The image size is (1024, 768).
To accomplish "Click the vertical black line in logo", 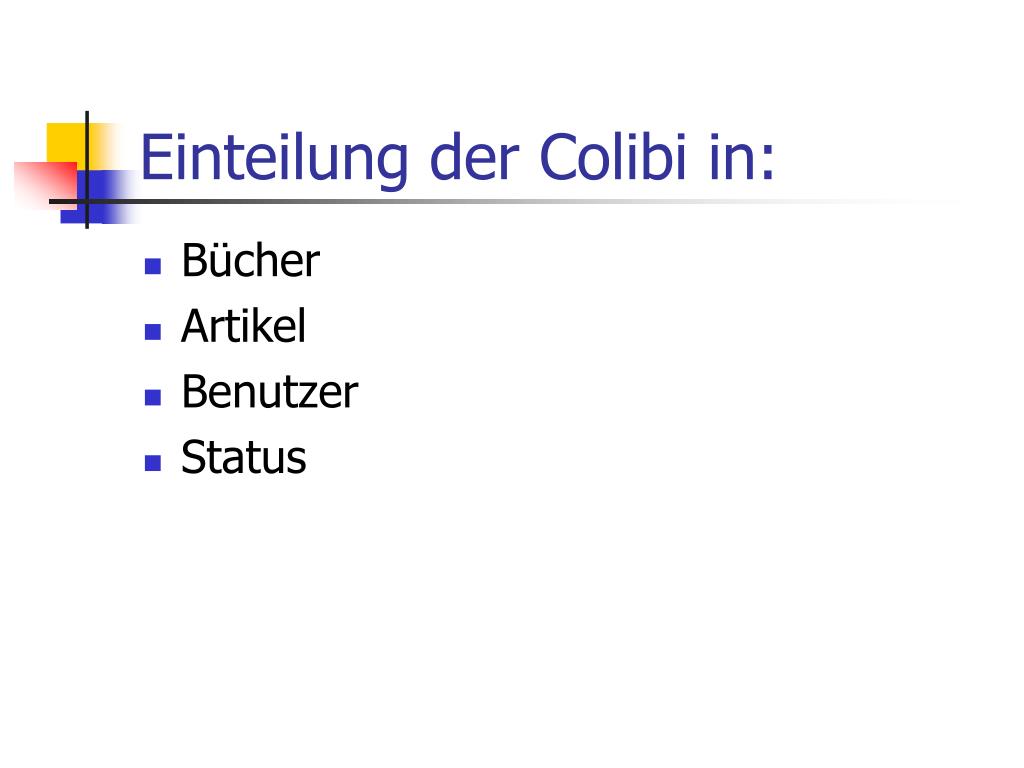I will [87, 170].
